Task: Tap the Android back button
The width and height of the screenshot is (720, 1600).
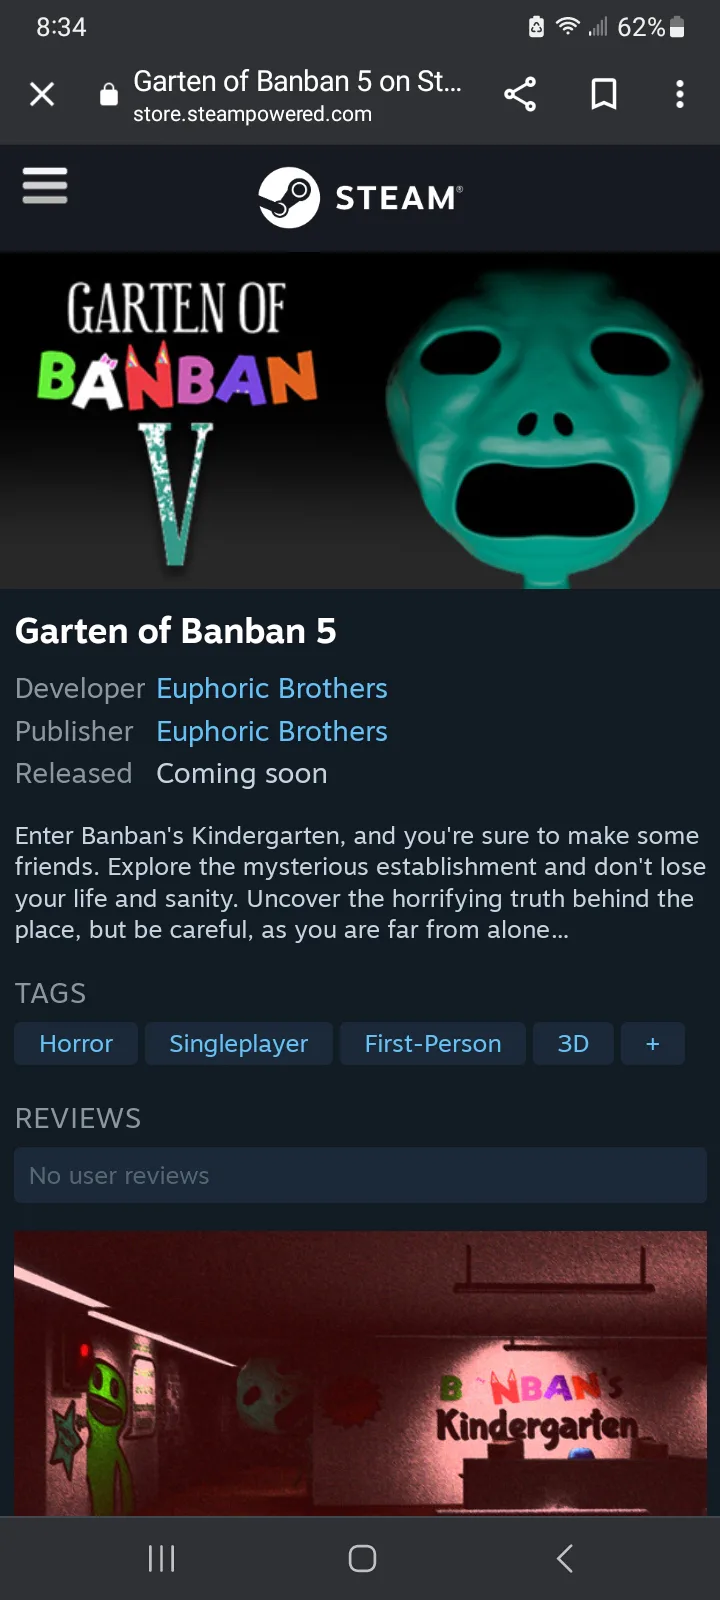Action: click(565, 1558)
